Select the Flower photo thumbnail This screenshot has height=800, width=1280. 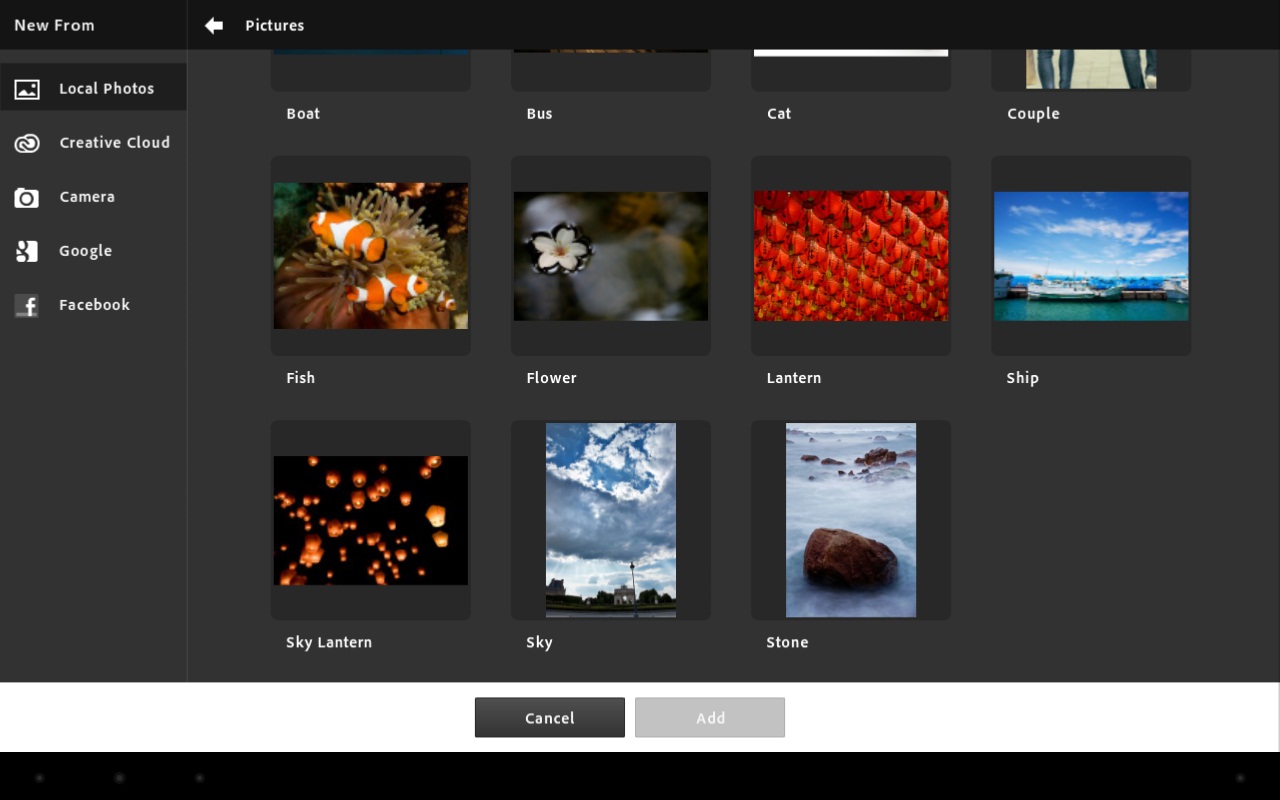(x=611, y=256)
